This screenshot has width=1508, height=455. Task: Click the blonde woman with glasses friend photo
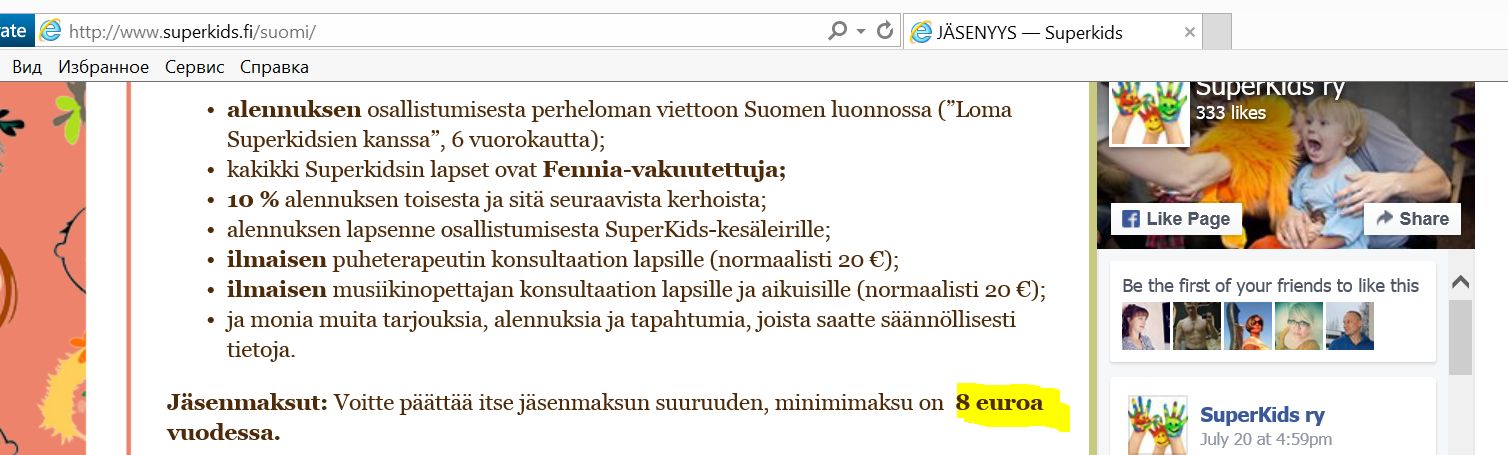(1298, 326)
